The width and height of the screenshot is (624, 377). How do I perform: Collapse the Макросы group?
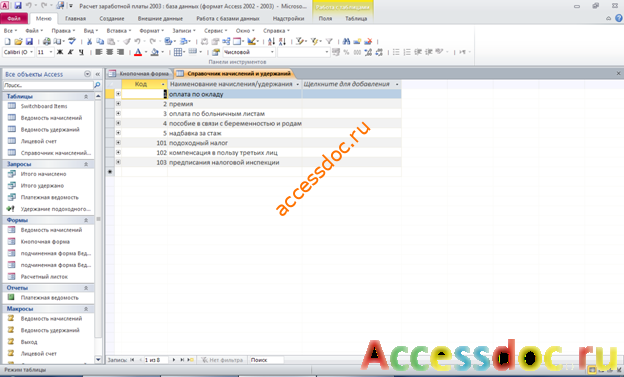86,309
